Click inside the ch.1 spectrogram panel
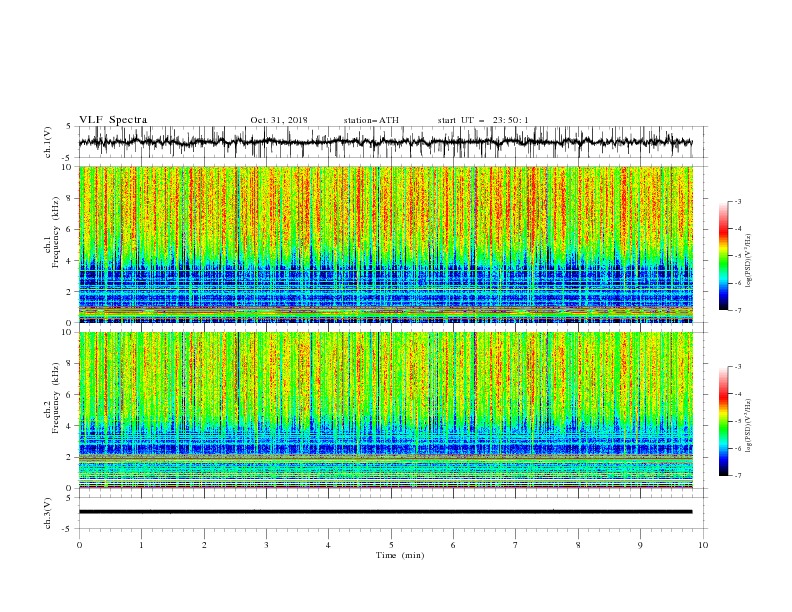Screen dimensions: 792x612 coord(385,244)
